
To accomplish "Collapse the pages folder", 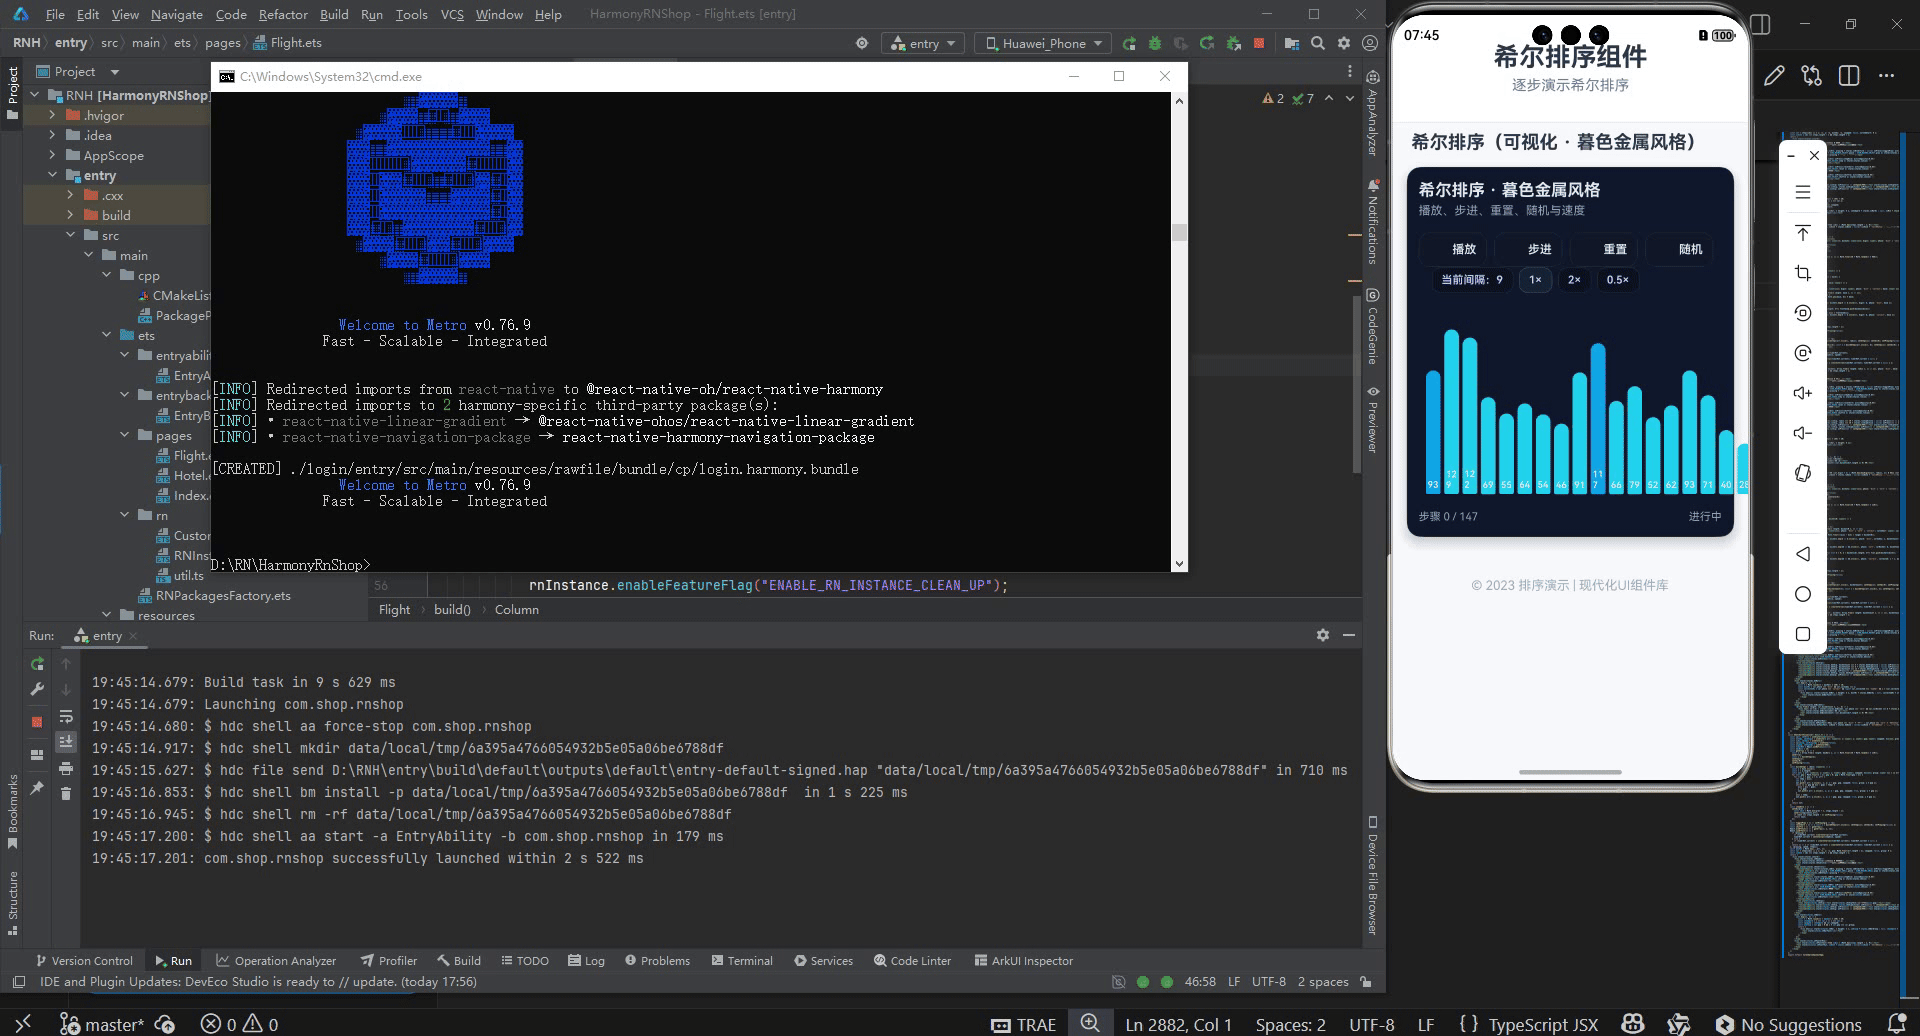I will [124, 435].
